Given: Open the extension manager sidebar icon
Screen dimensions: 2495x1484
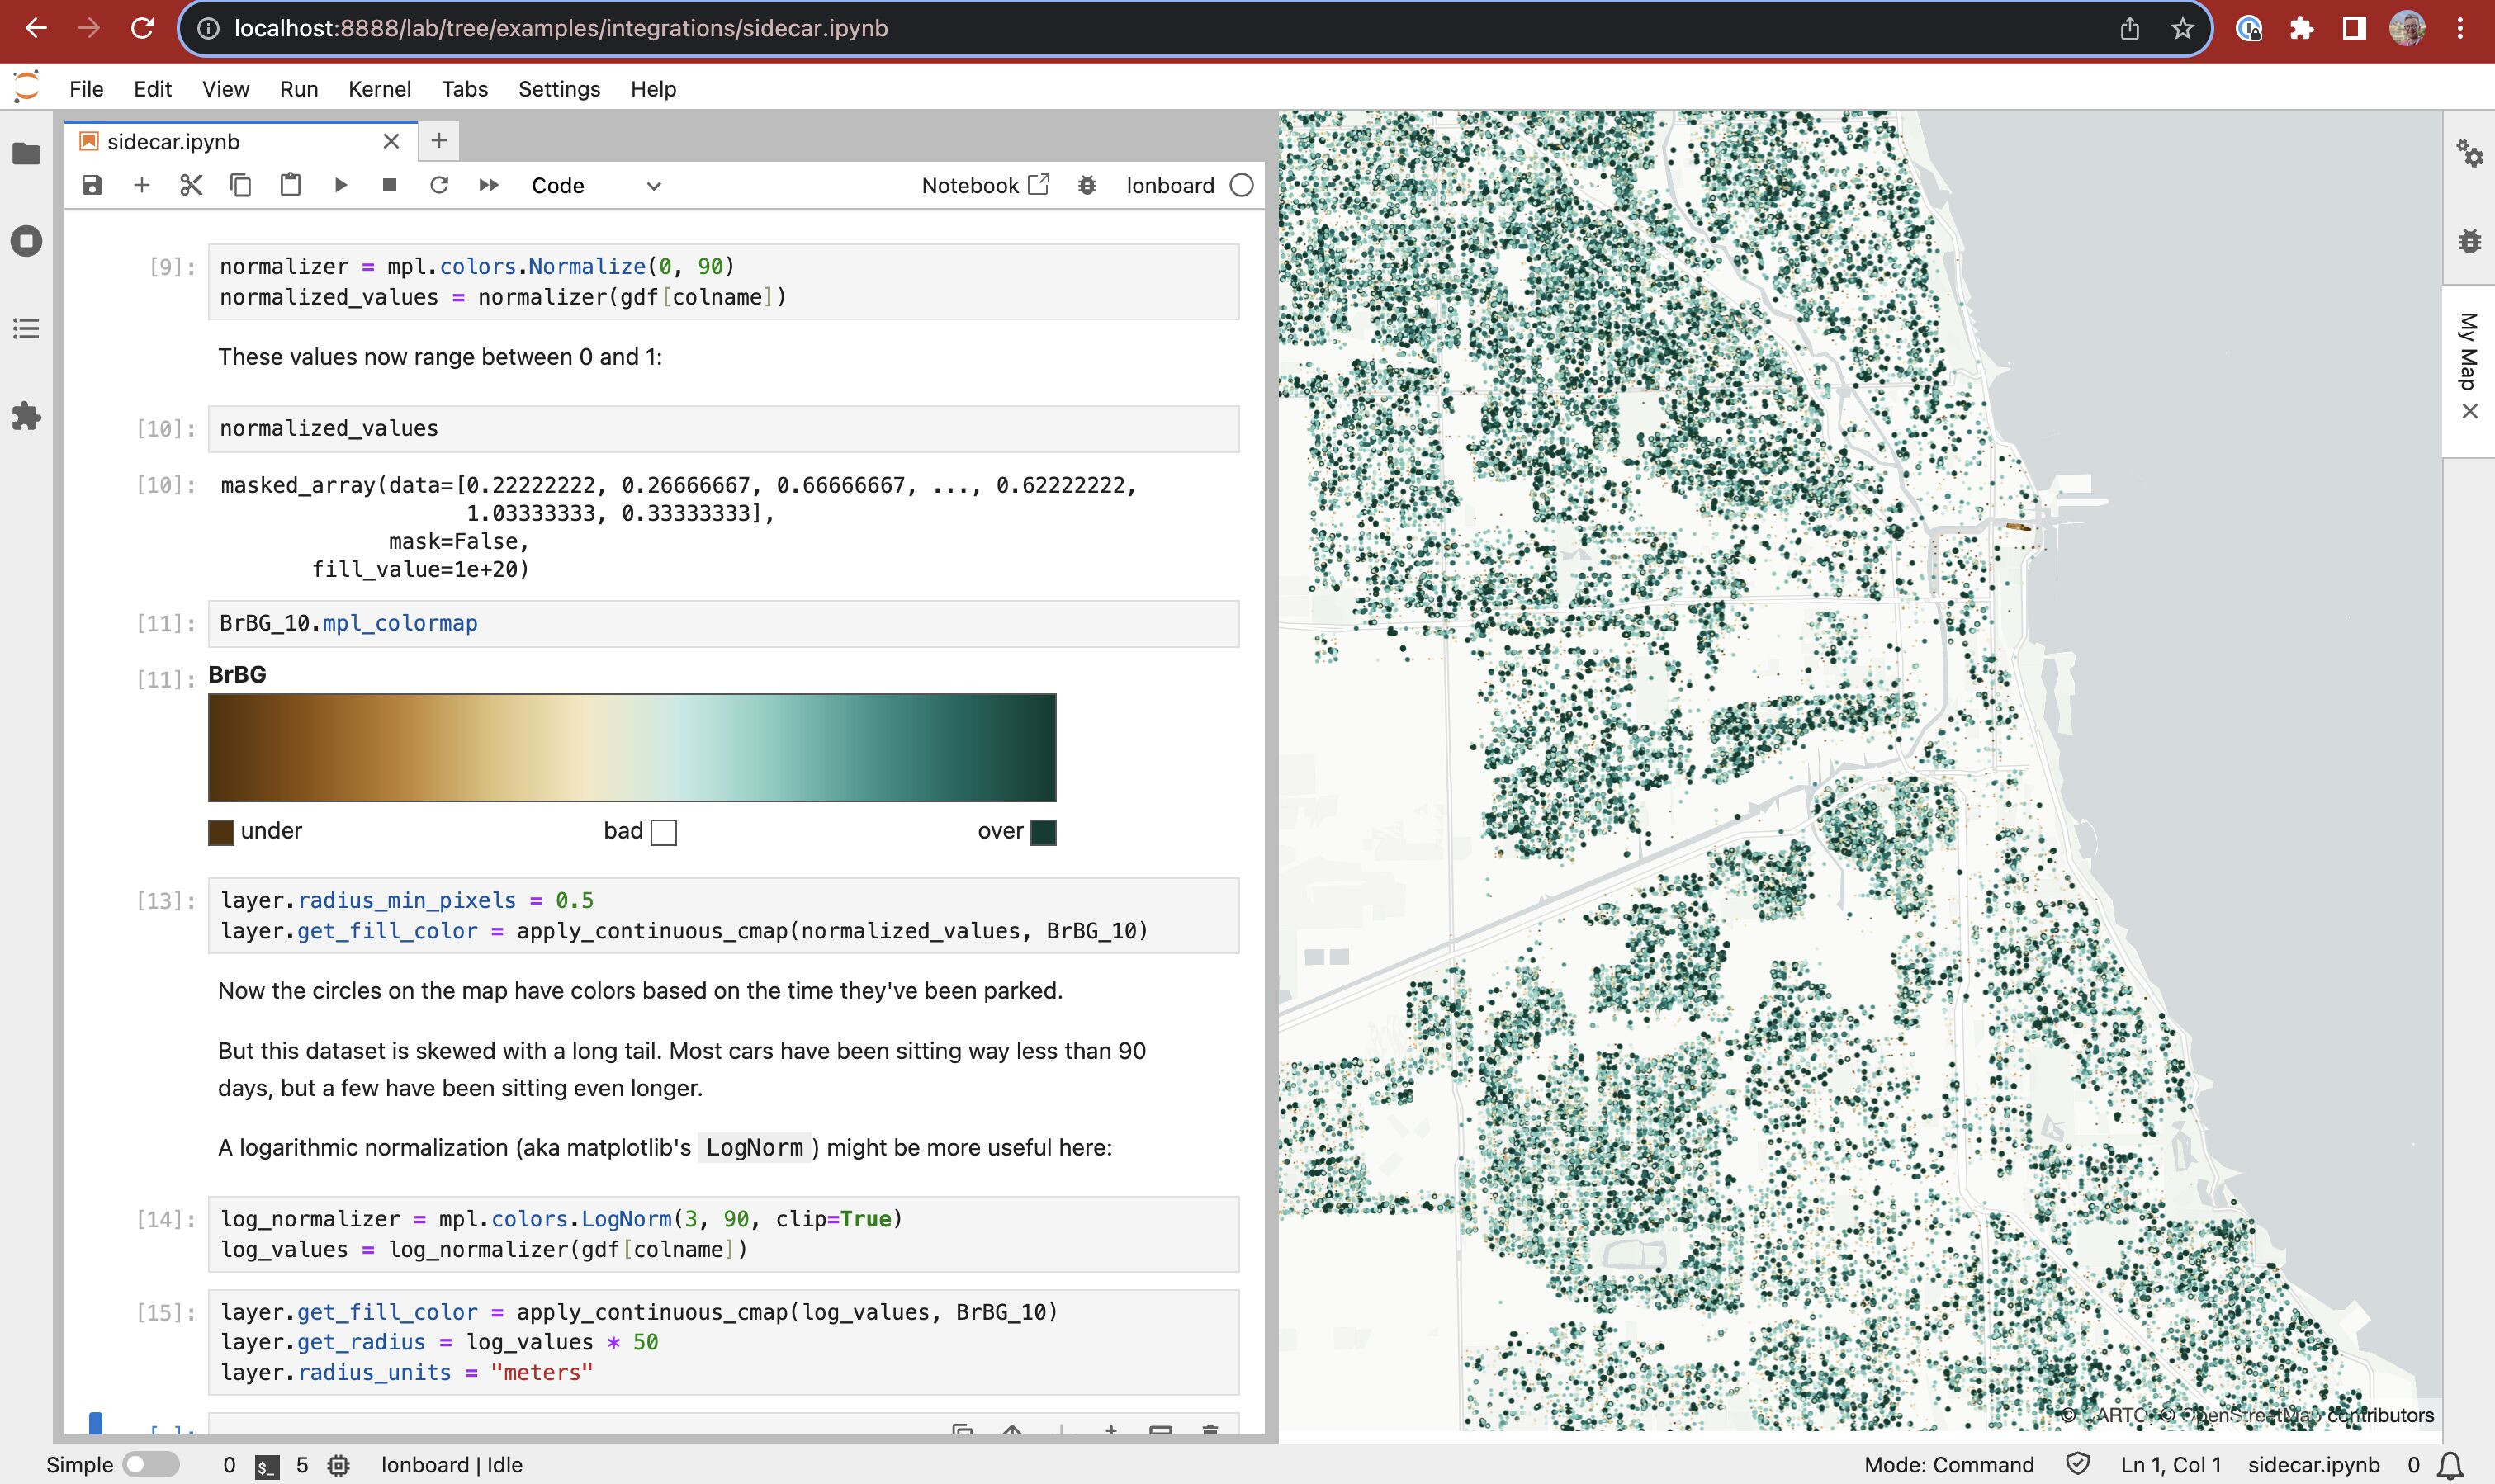Looking at the screenshot, I should tap(27, 415).
